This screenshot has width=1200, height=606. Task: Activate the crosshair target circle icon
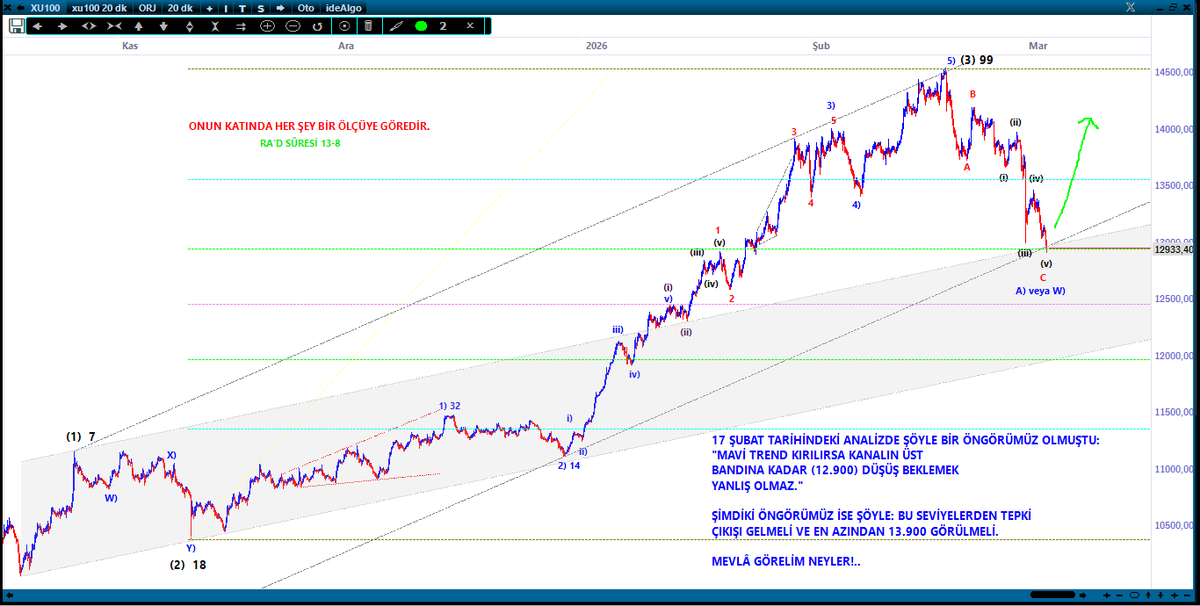point(344,26)
